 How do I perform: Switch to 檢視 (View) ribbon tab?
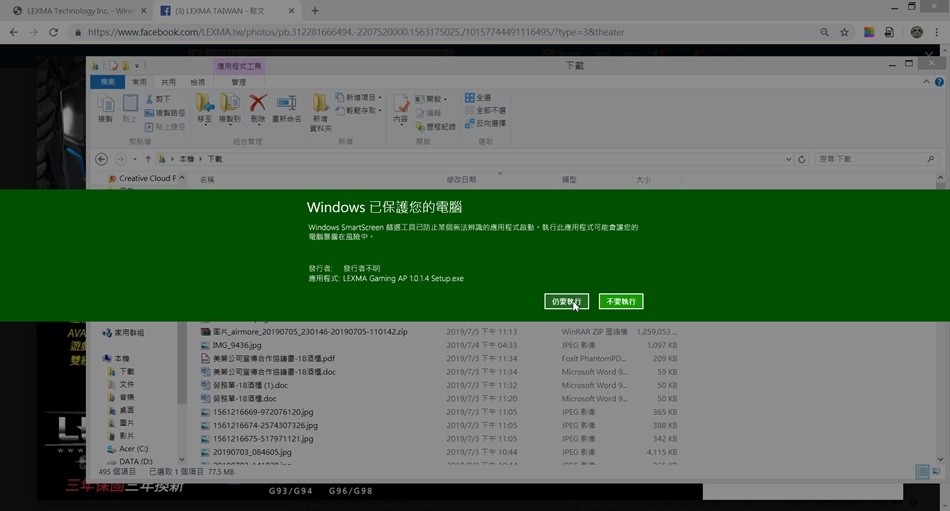pyautogui.click(x=198, y=82)
